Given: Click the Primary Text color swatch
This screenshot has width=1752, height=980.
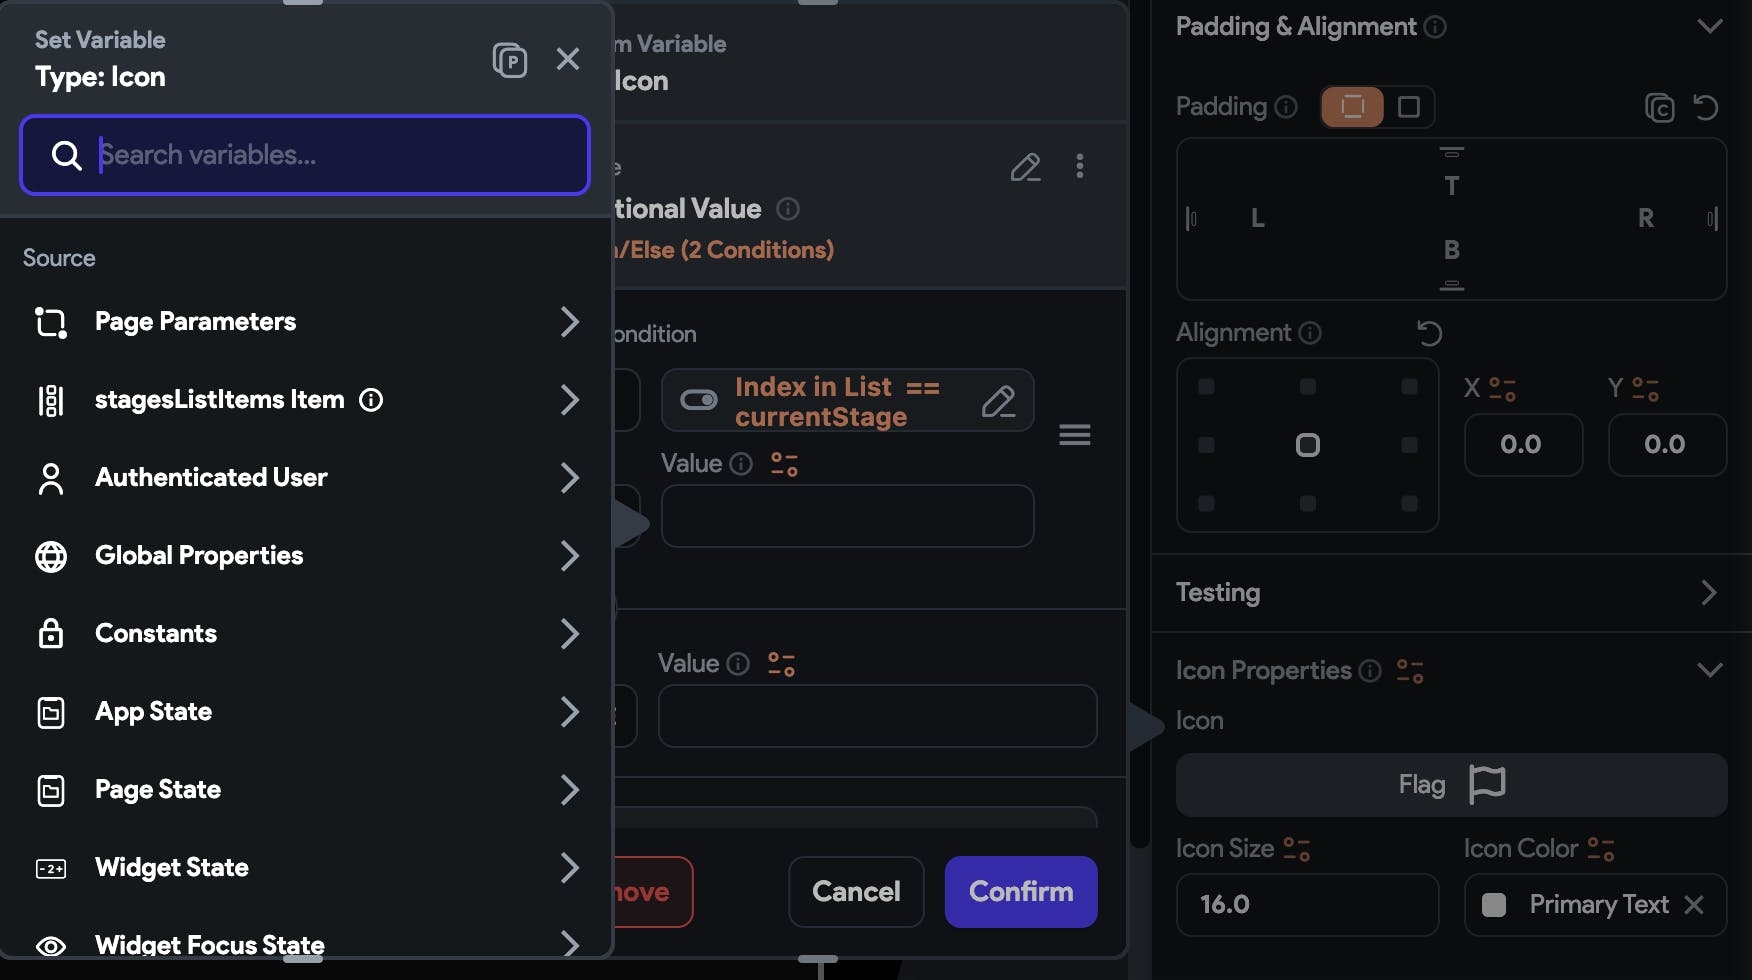Looking at the screenshot, I should point(1494,905).
